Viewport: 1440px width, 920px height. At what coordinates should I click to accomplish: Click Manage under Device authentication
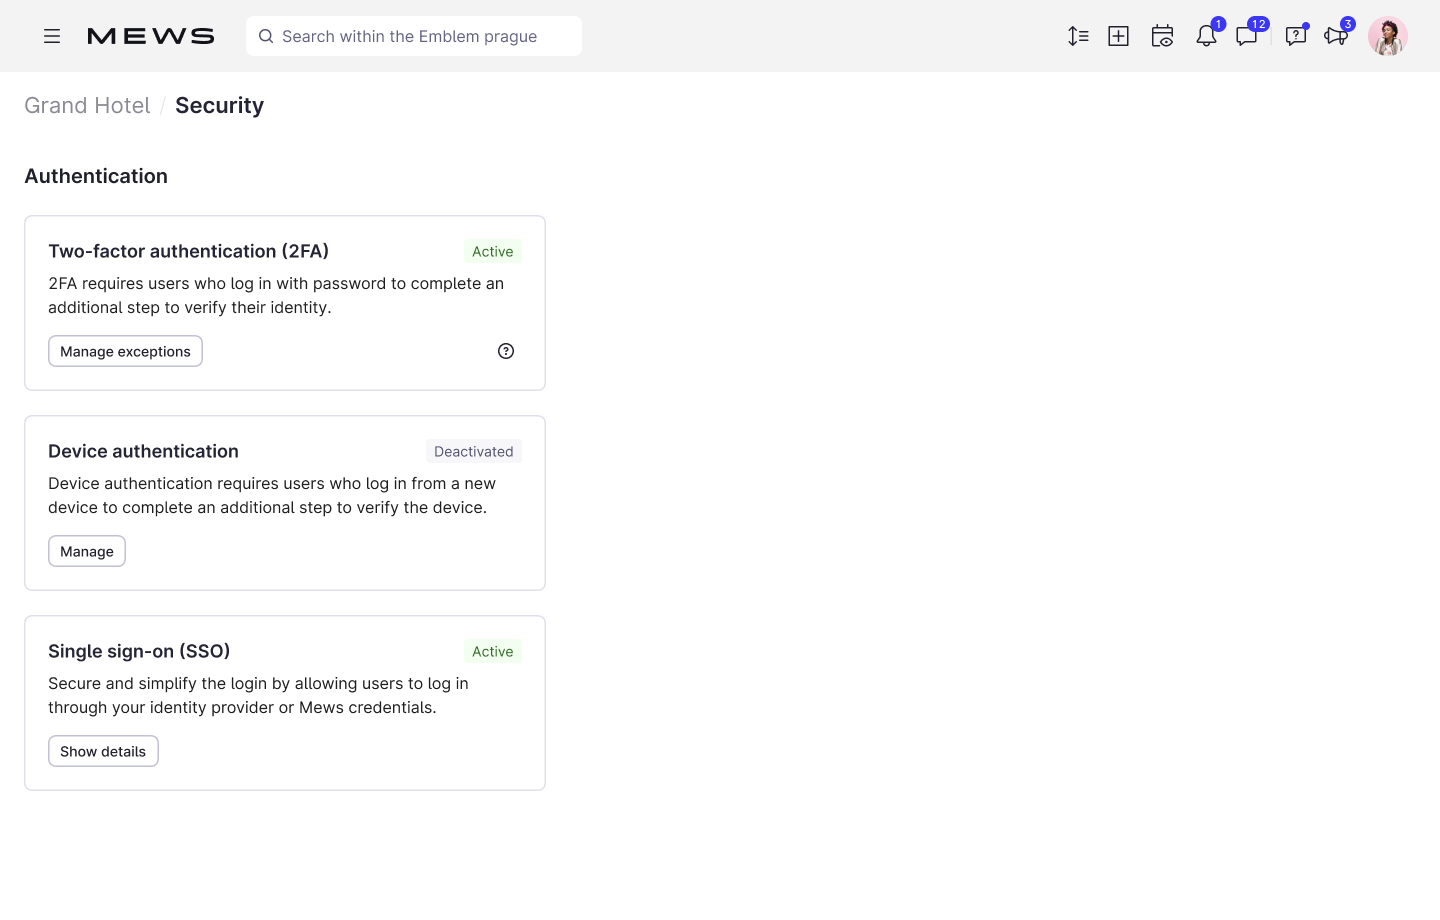tap(87, 551)
